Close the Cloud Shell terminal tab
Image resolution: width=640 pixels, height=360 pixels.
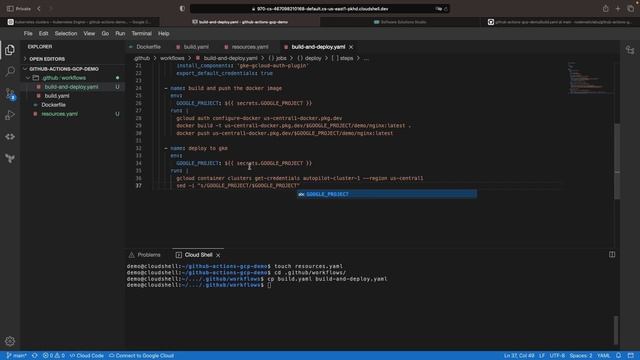[218, 255]
